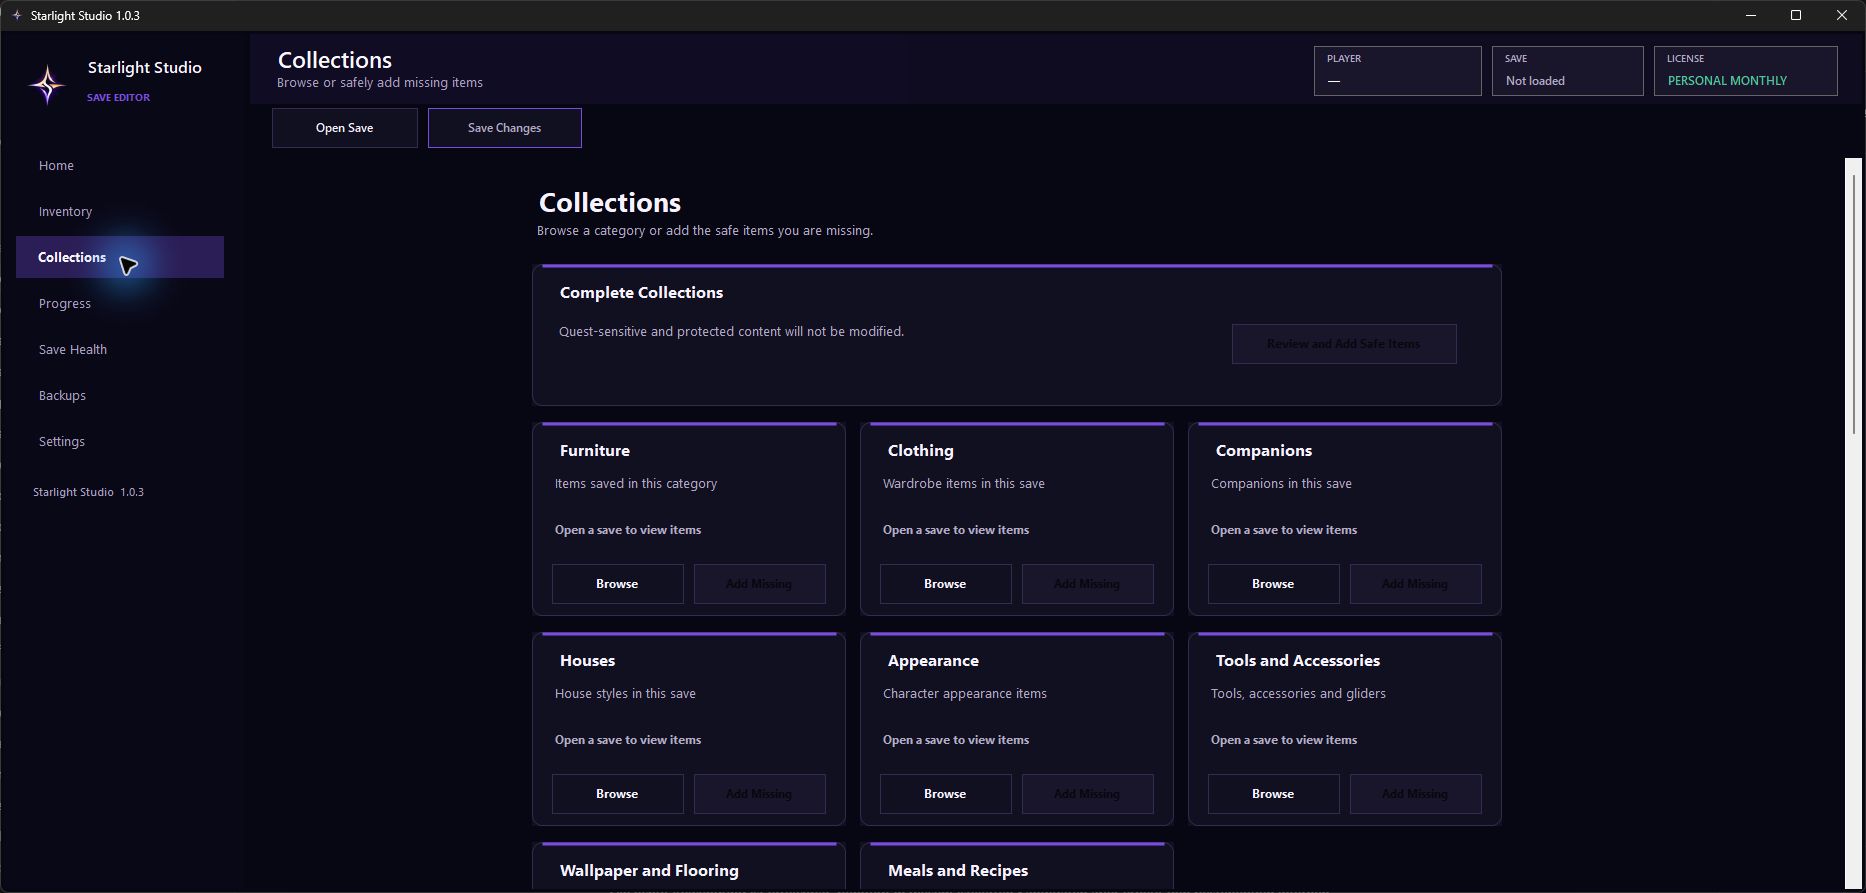
Task: Click Add Missing for Clothing
Action: pos(1088,584)
